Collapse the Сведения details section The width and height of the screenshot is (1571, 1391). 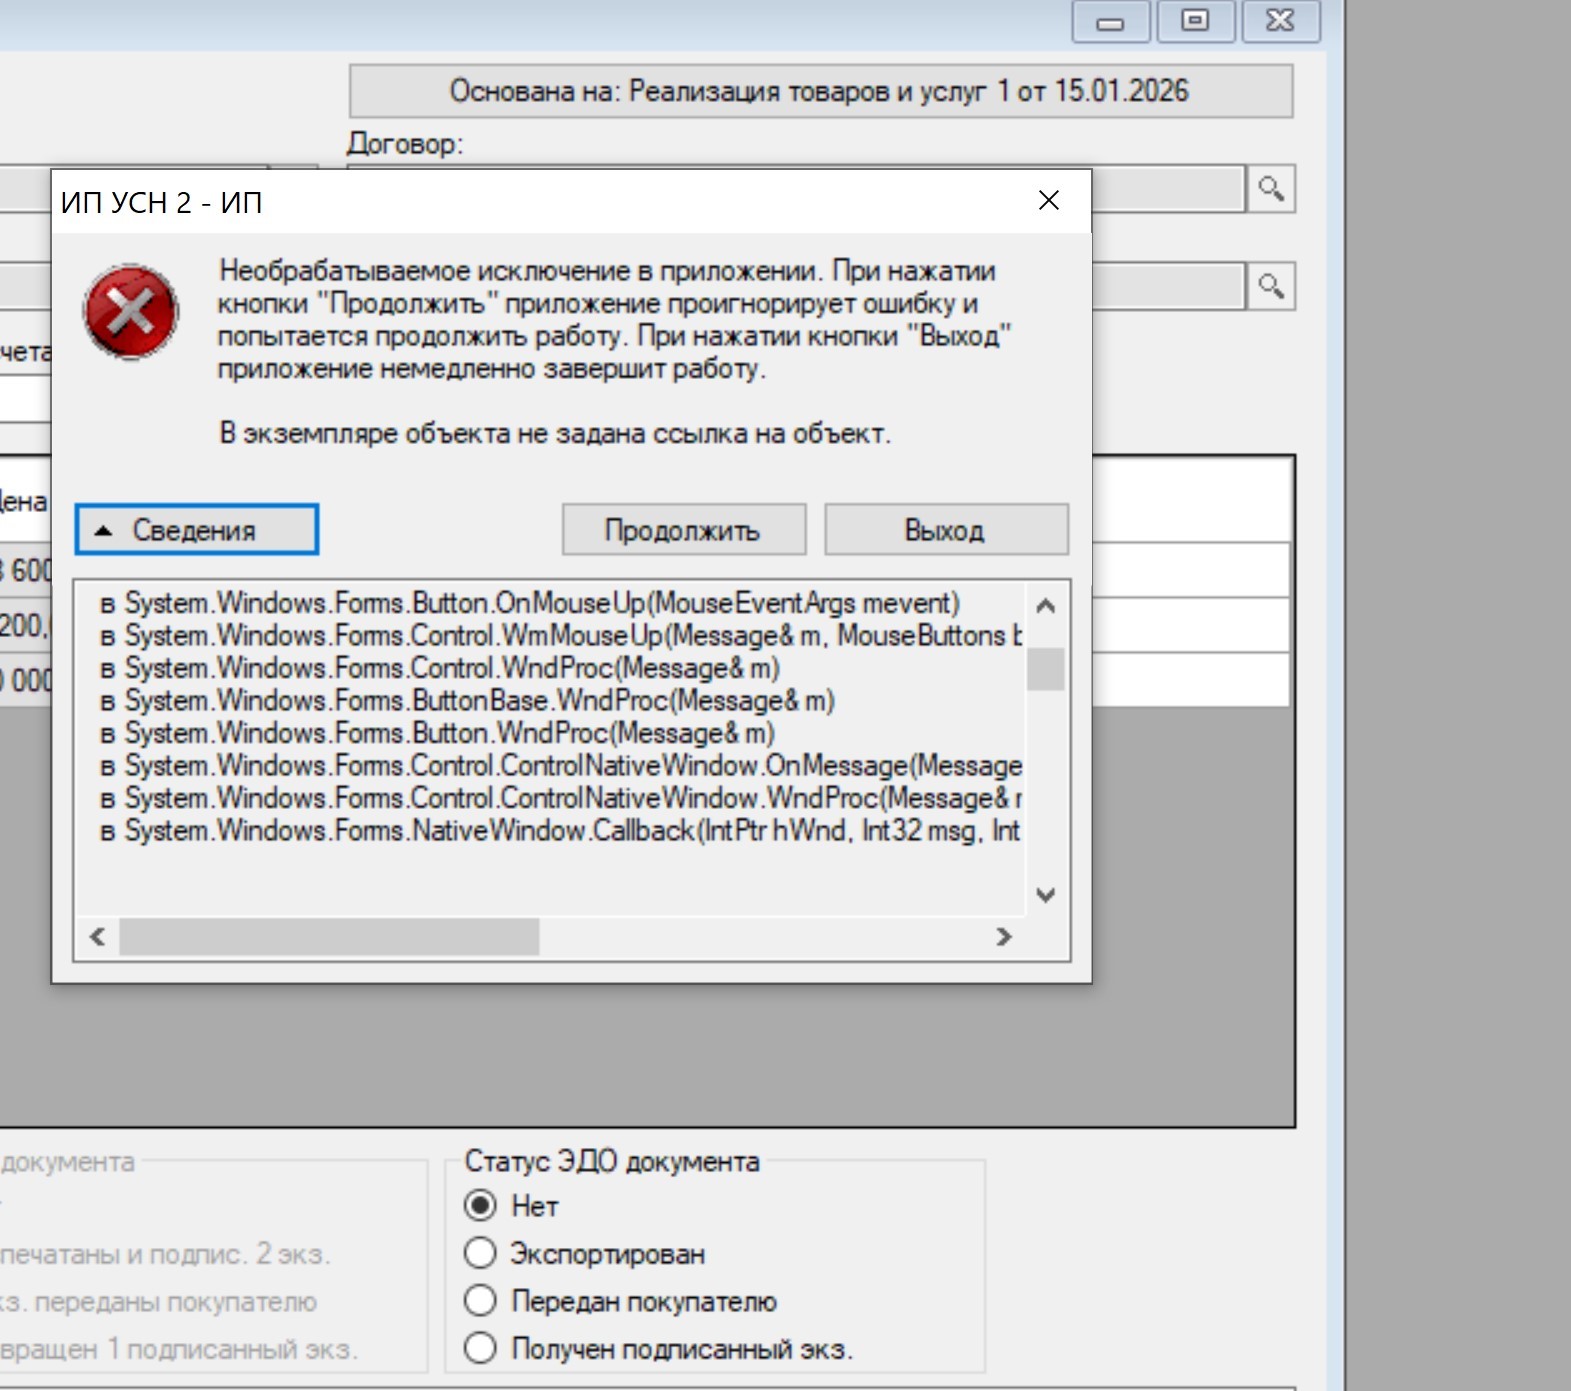[197, 530]
